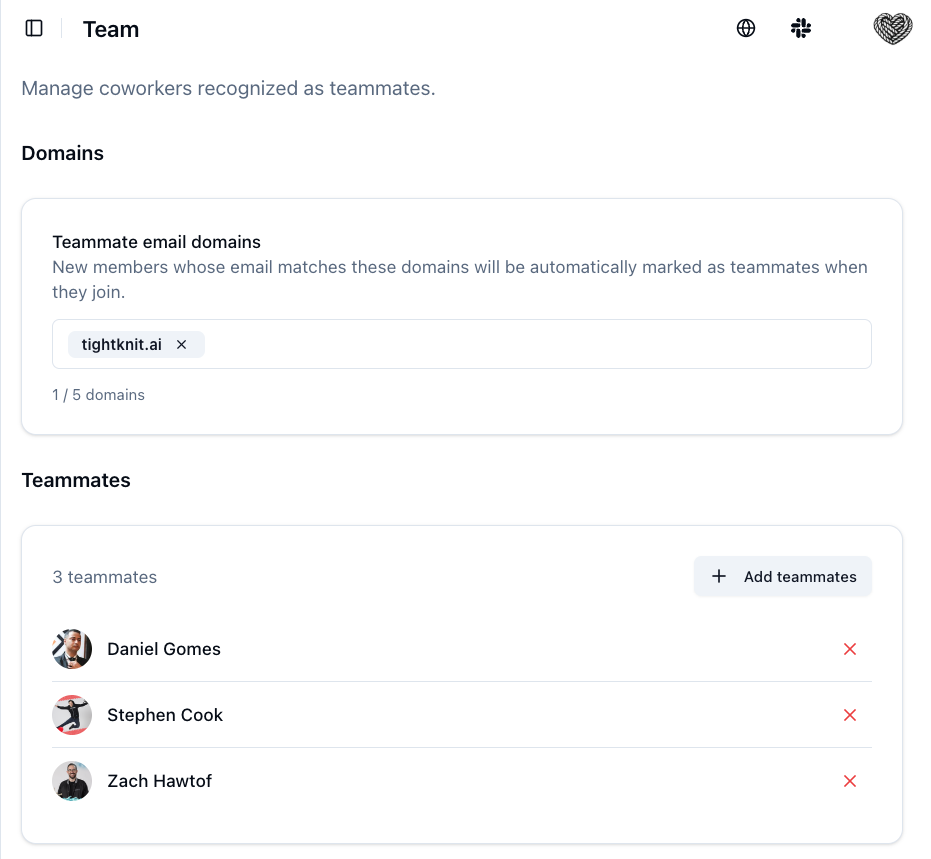Click Zach Hawtof's profile avatar
This screenshot has width=931, height=859.
(x=71, y=781)
